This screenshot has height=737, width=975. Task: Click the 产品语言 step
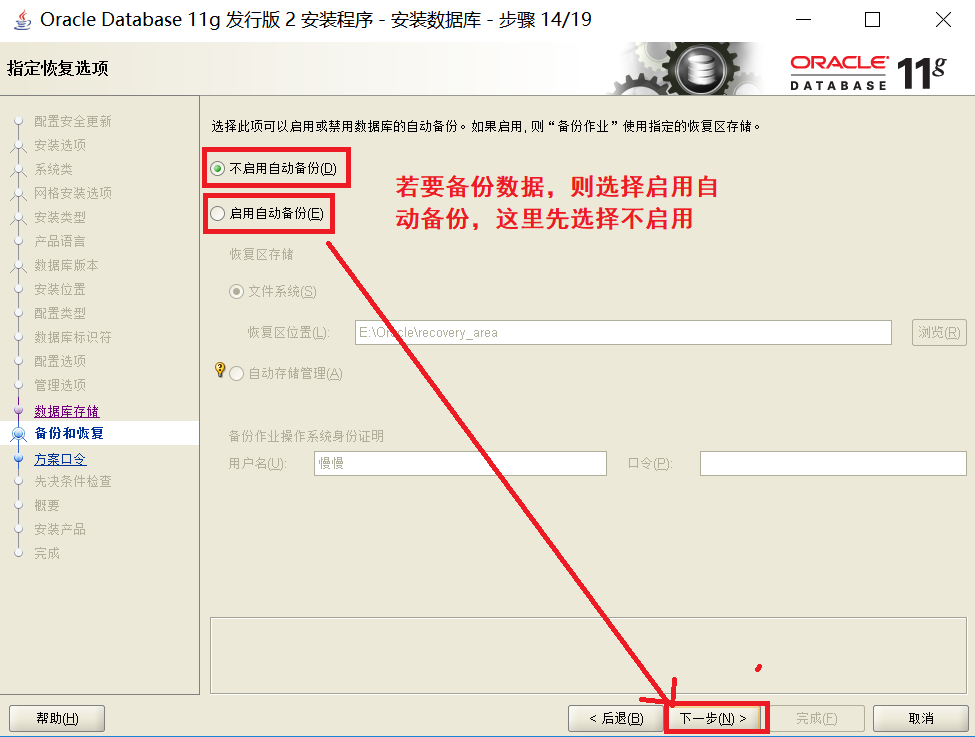click(x=60, y=241)
